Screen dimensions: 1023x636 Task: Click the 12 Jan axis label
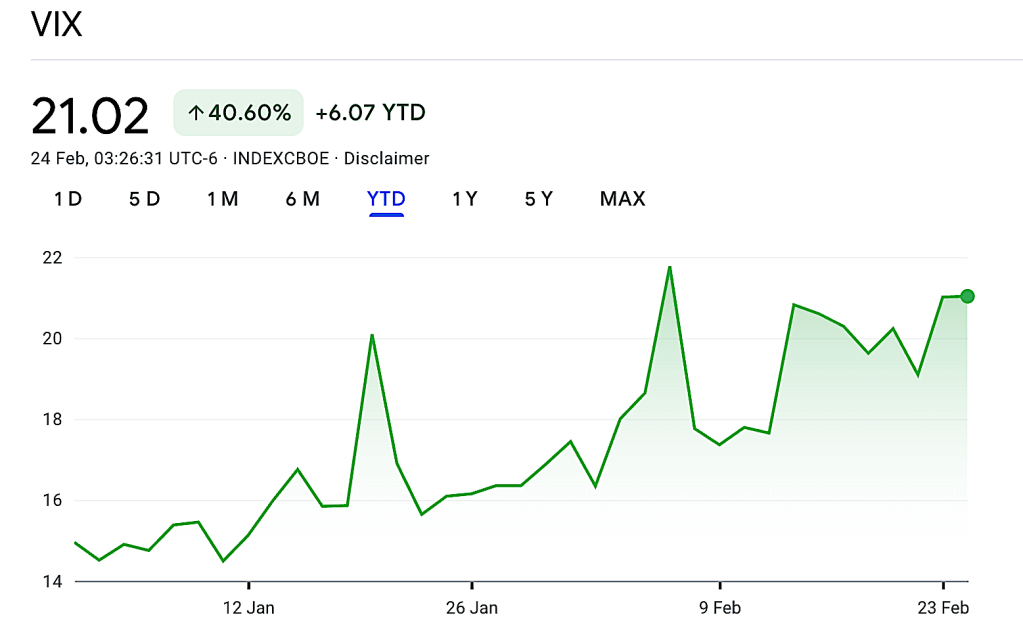(248, 607)
